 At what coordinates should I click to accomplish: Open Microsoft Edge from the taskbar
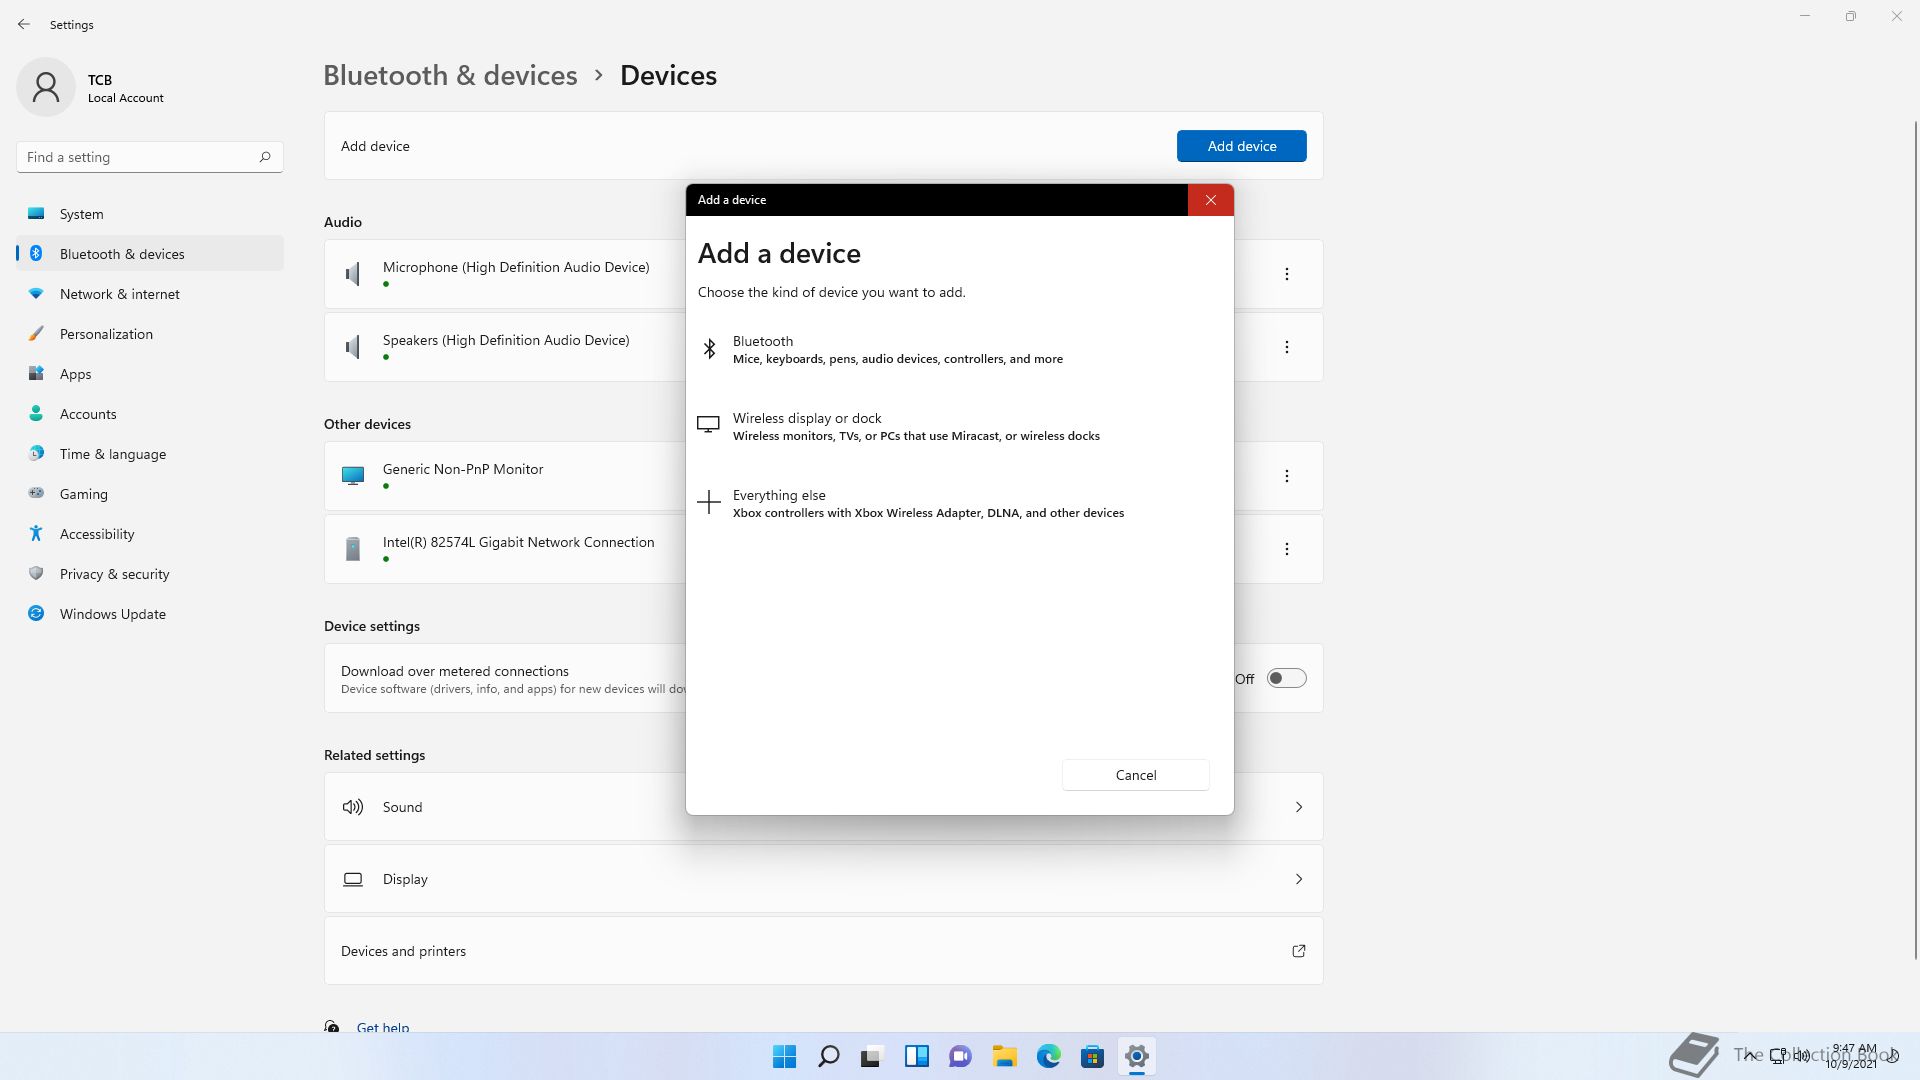click(x=1048, y=1056)
